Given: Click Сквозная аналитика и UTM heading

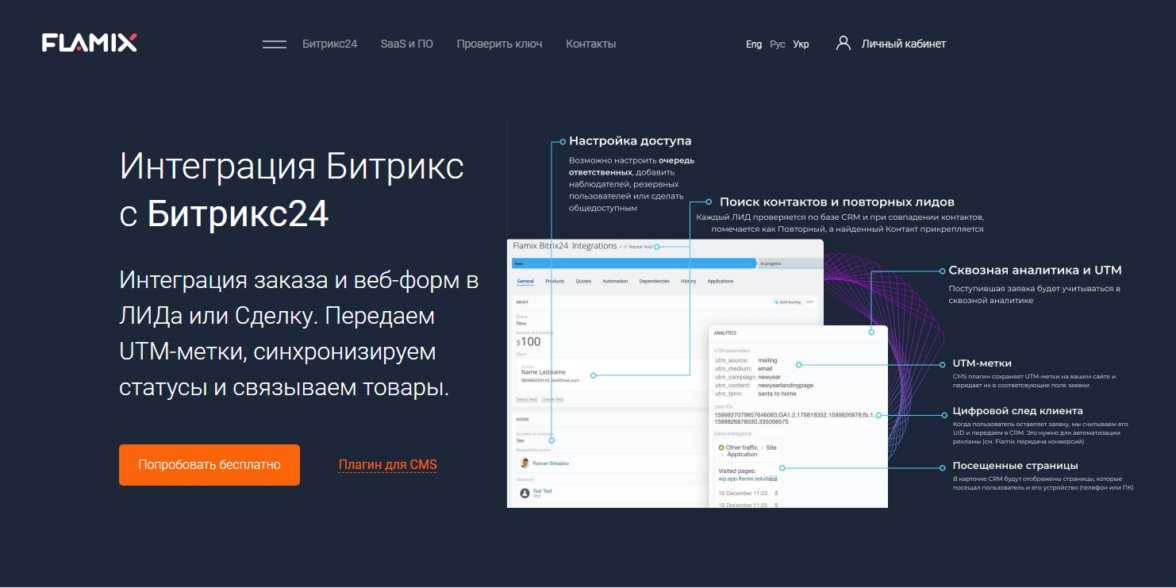Looking at the screenshot, I should [1035, 270].
